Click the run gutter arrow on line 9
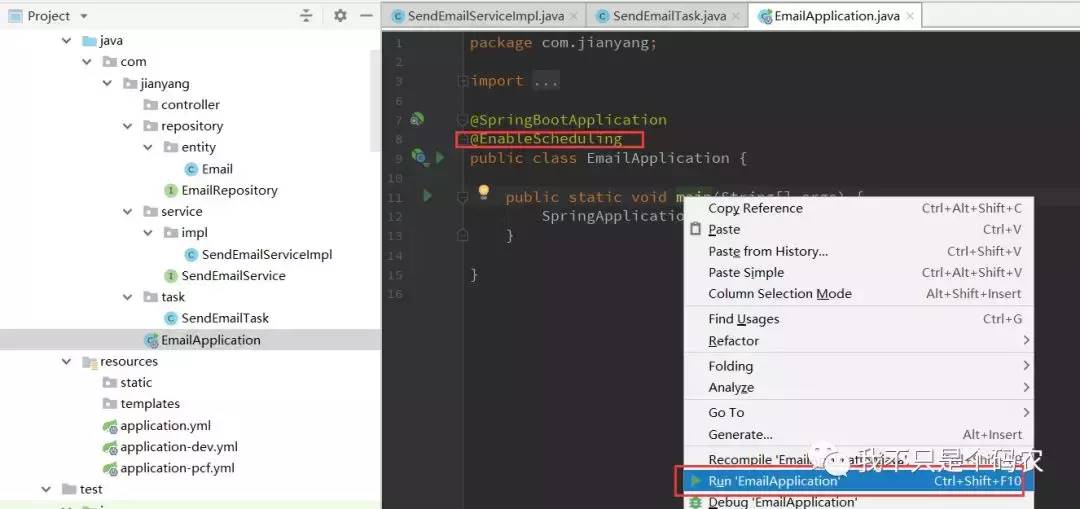The image size is (1080, 509). pyautogui.click(x=439, y=158)
